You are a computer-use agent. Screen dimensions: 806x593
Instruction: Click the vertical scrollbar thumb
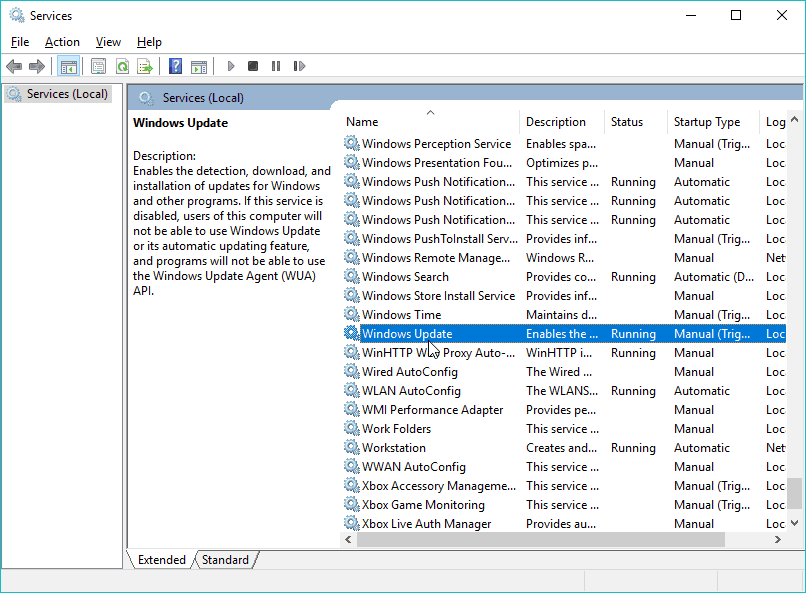point(794,493)
